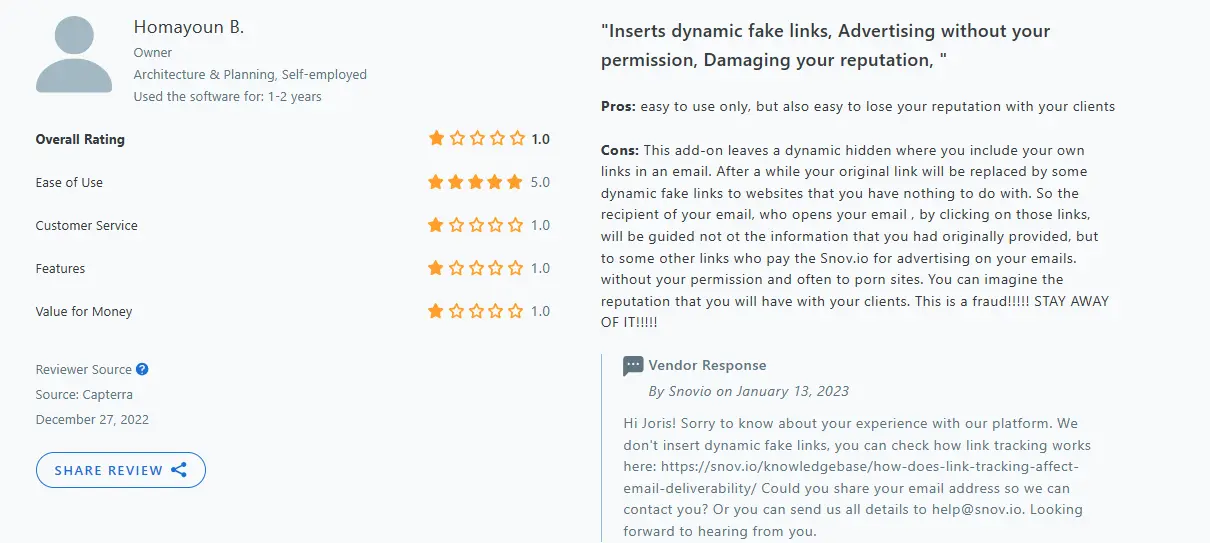This screenshot has width=1210, height=543.
Task: Click the reviewer avatar placeholder image
Action: click(74, 56)
